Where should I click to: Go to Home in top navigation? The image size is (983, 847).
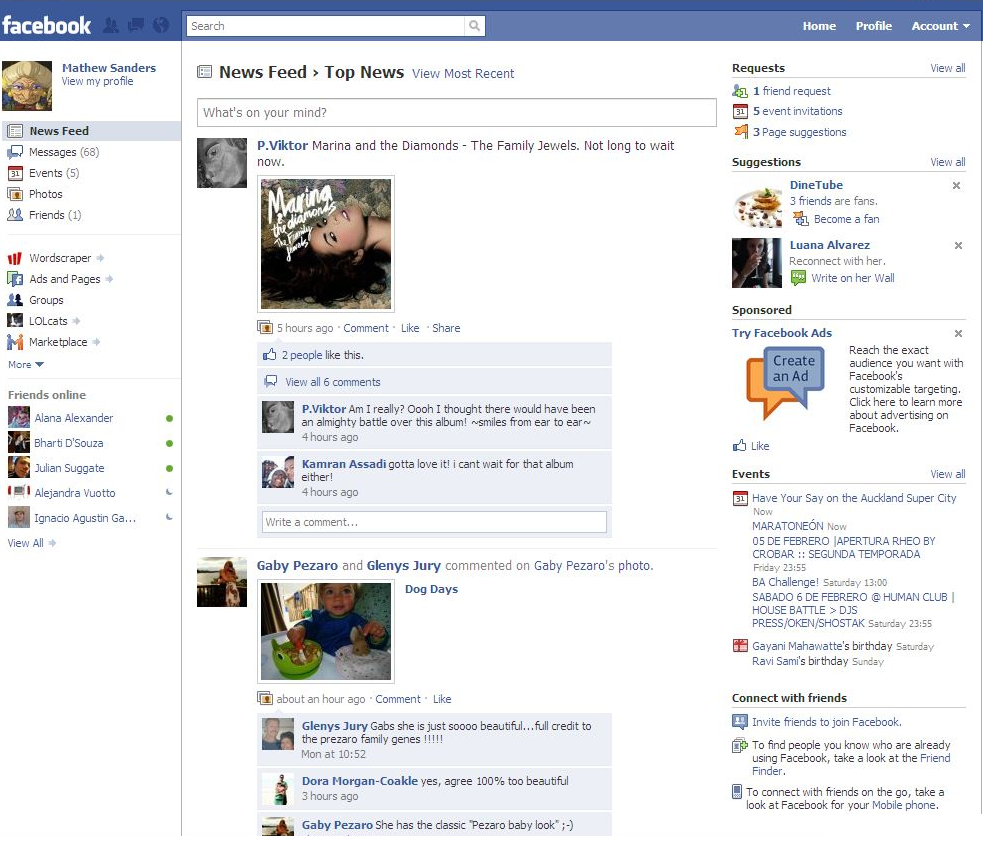pos(819,26)
